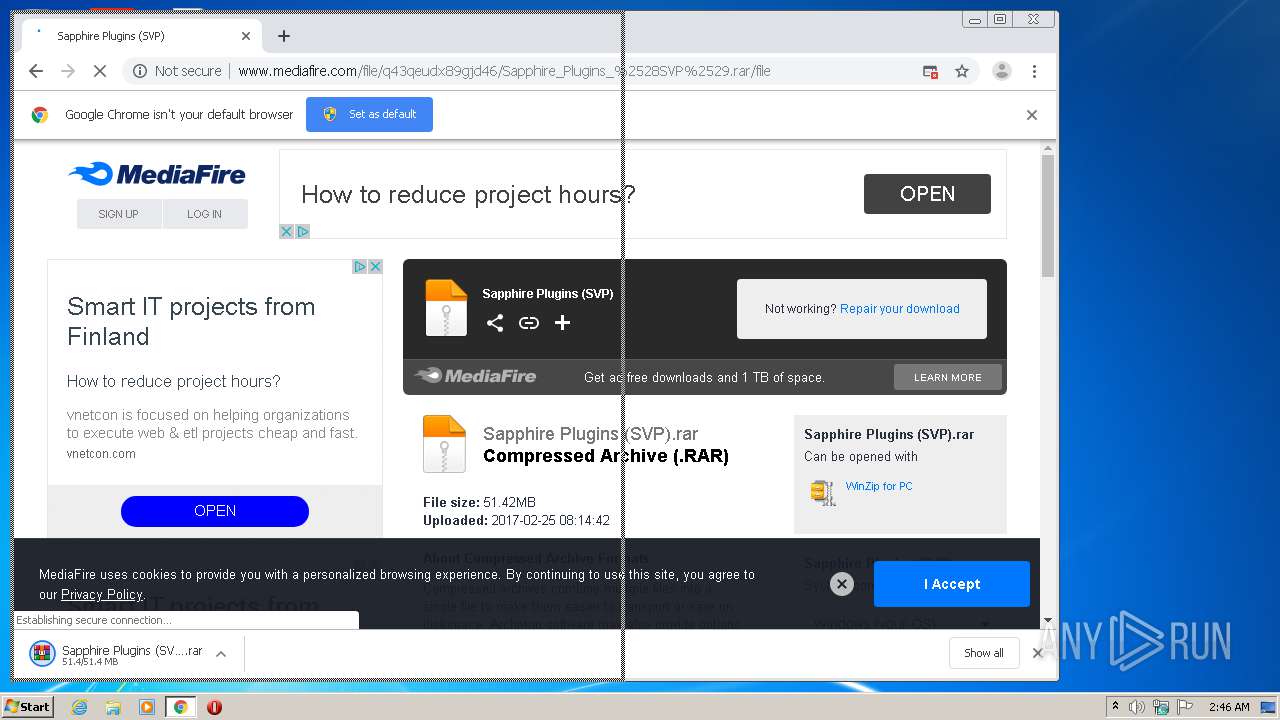Image resolution: width=1280 pixels, height=720 pixels.
Task: Click Show all downloads
Action: pos(984,653)
